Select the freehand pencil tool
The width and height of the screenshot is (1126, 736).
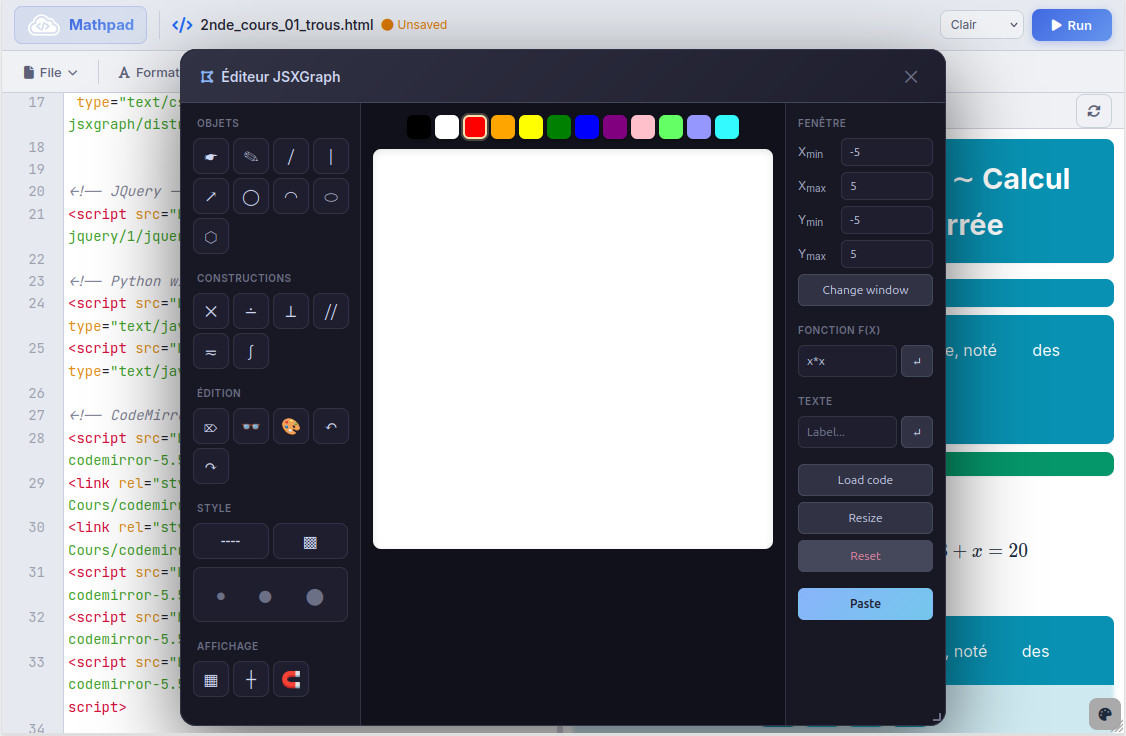(250, 155)
